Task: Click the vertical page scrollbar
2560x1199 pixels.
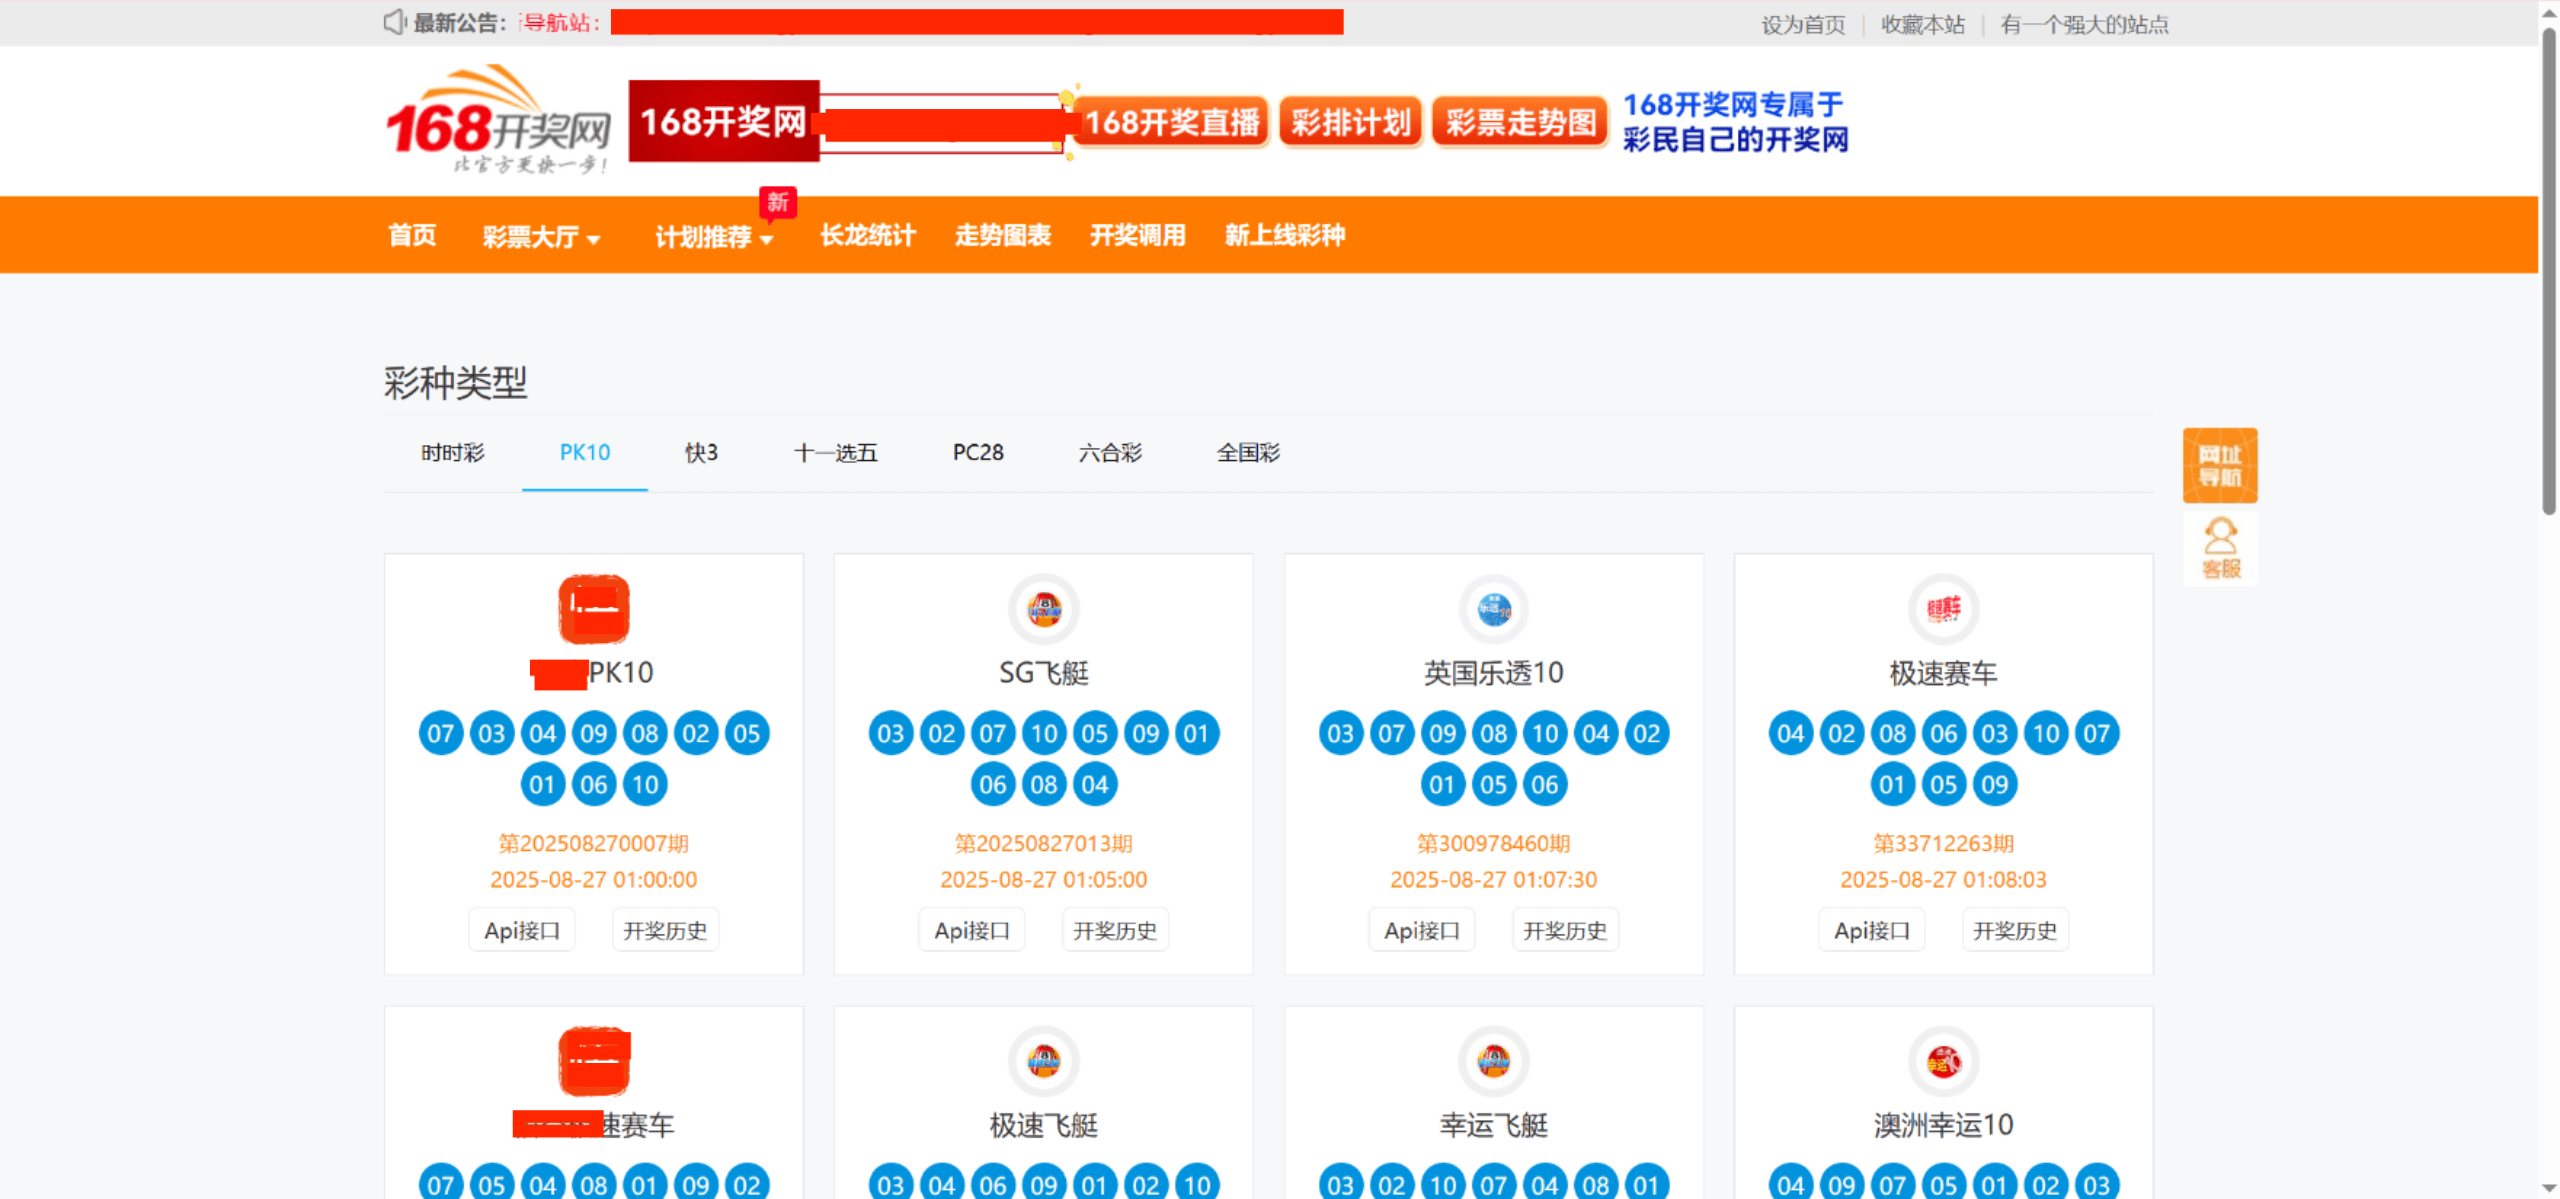Action: (x=2549, y=270)
